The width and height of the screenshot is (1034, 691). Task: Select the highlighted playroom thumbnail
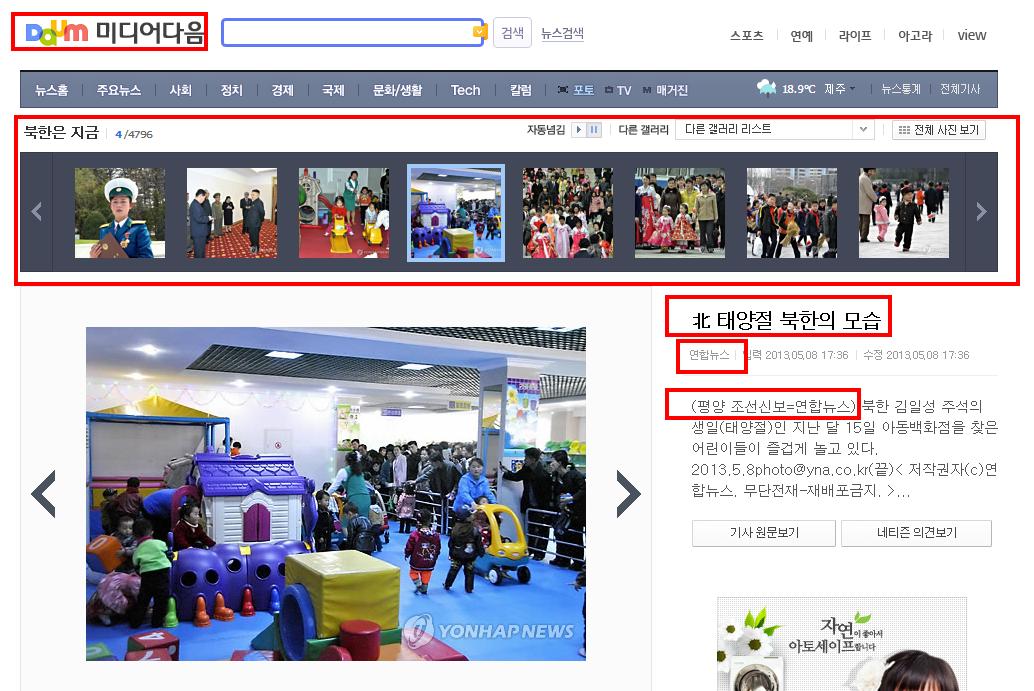[x=456, y=213]
